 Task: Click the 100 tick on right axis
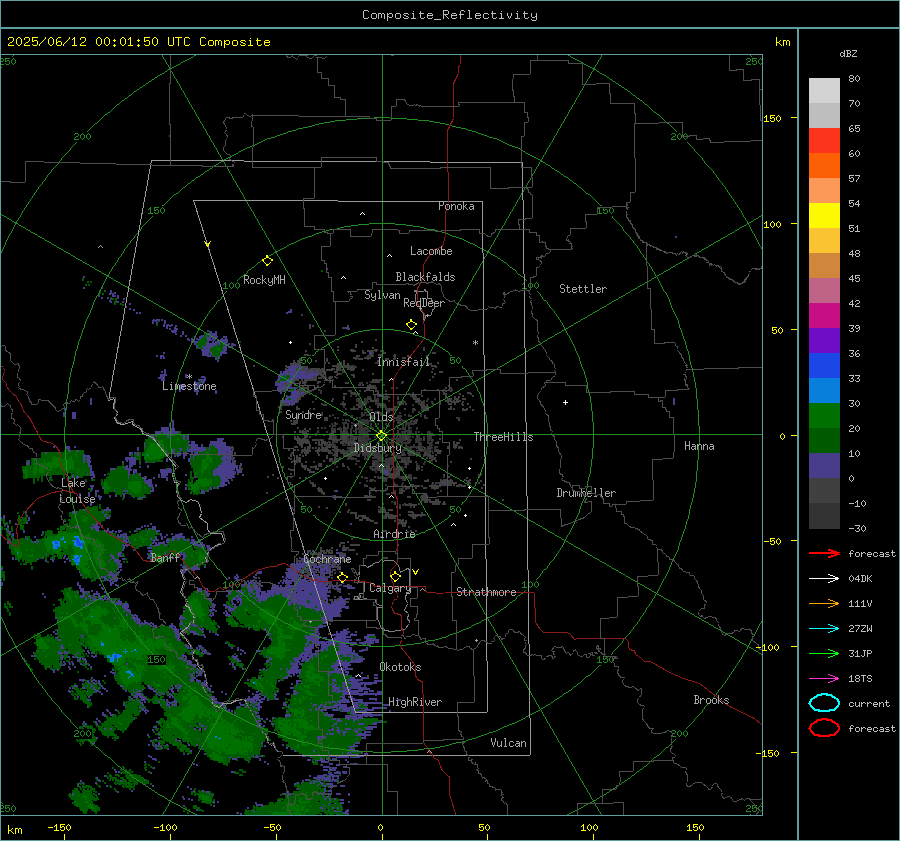click(772, 224)
